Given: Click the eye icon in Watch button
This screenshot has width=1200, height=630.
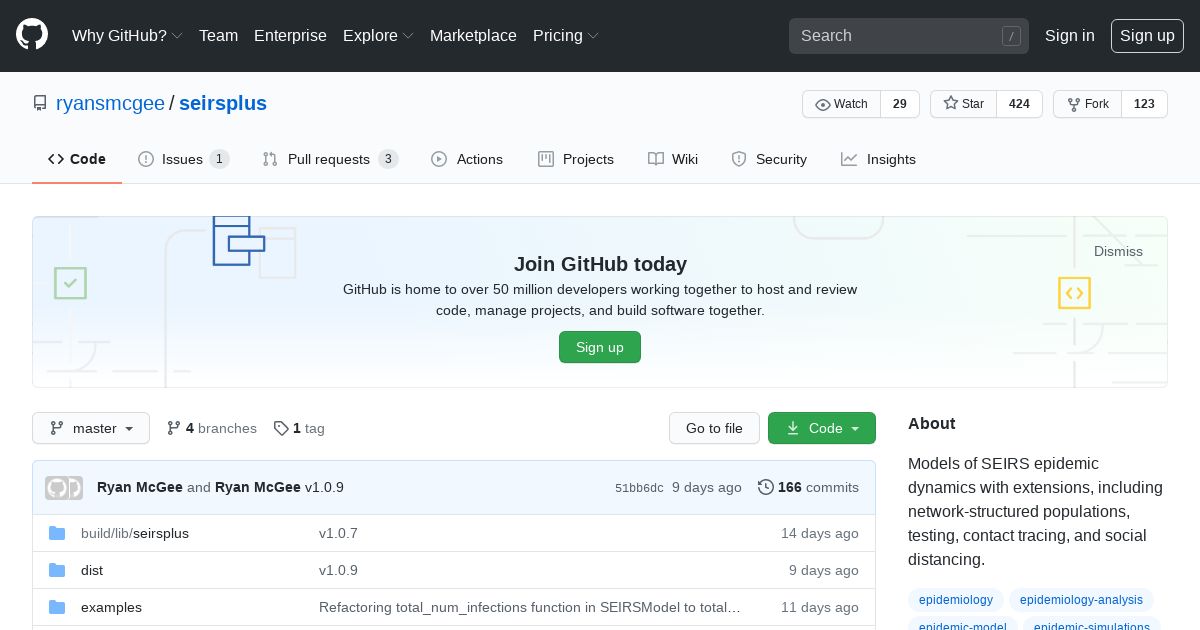Looking at the screenshot, I should tap(823, 104).
